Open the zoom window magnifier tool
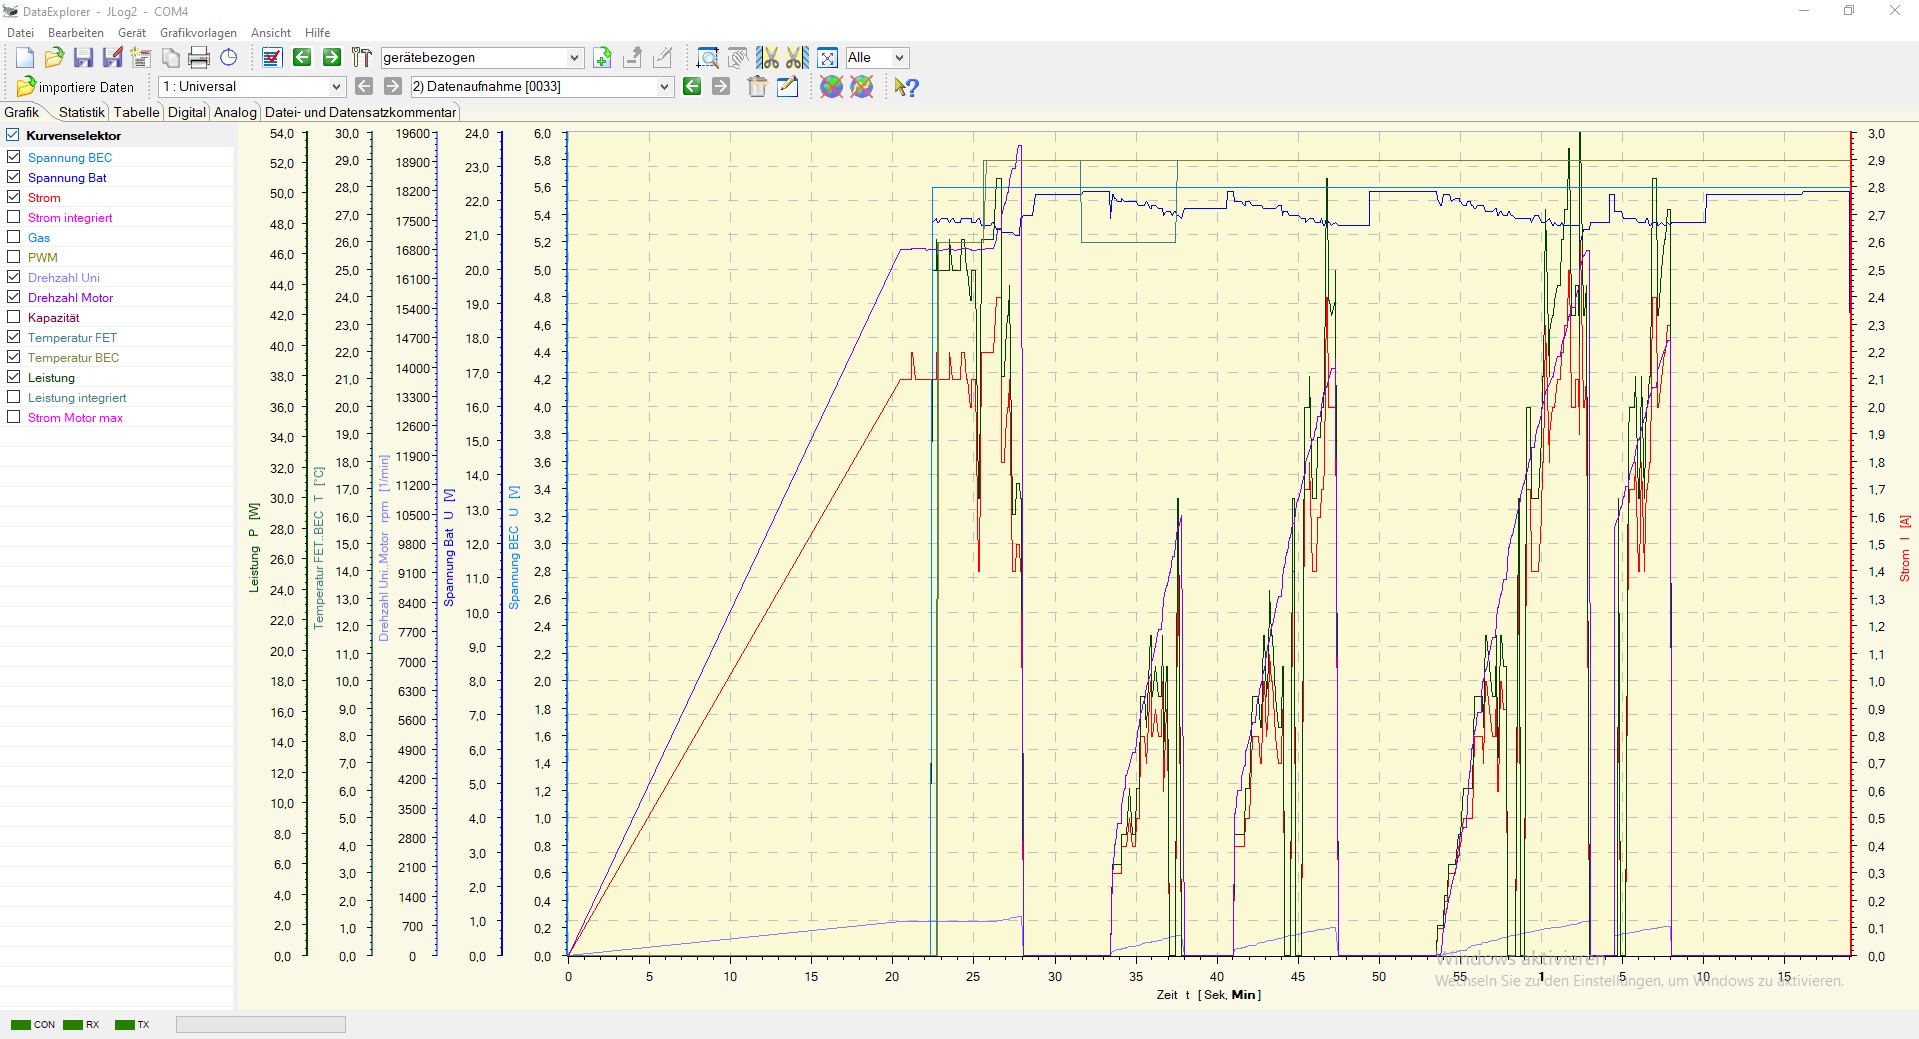The height and width of the screenshot is (1039, 1919). [x=708, y=58]
